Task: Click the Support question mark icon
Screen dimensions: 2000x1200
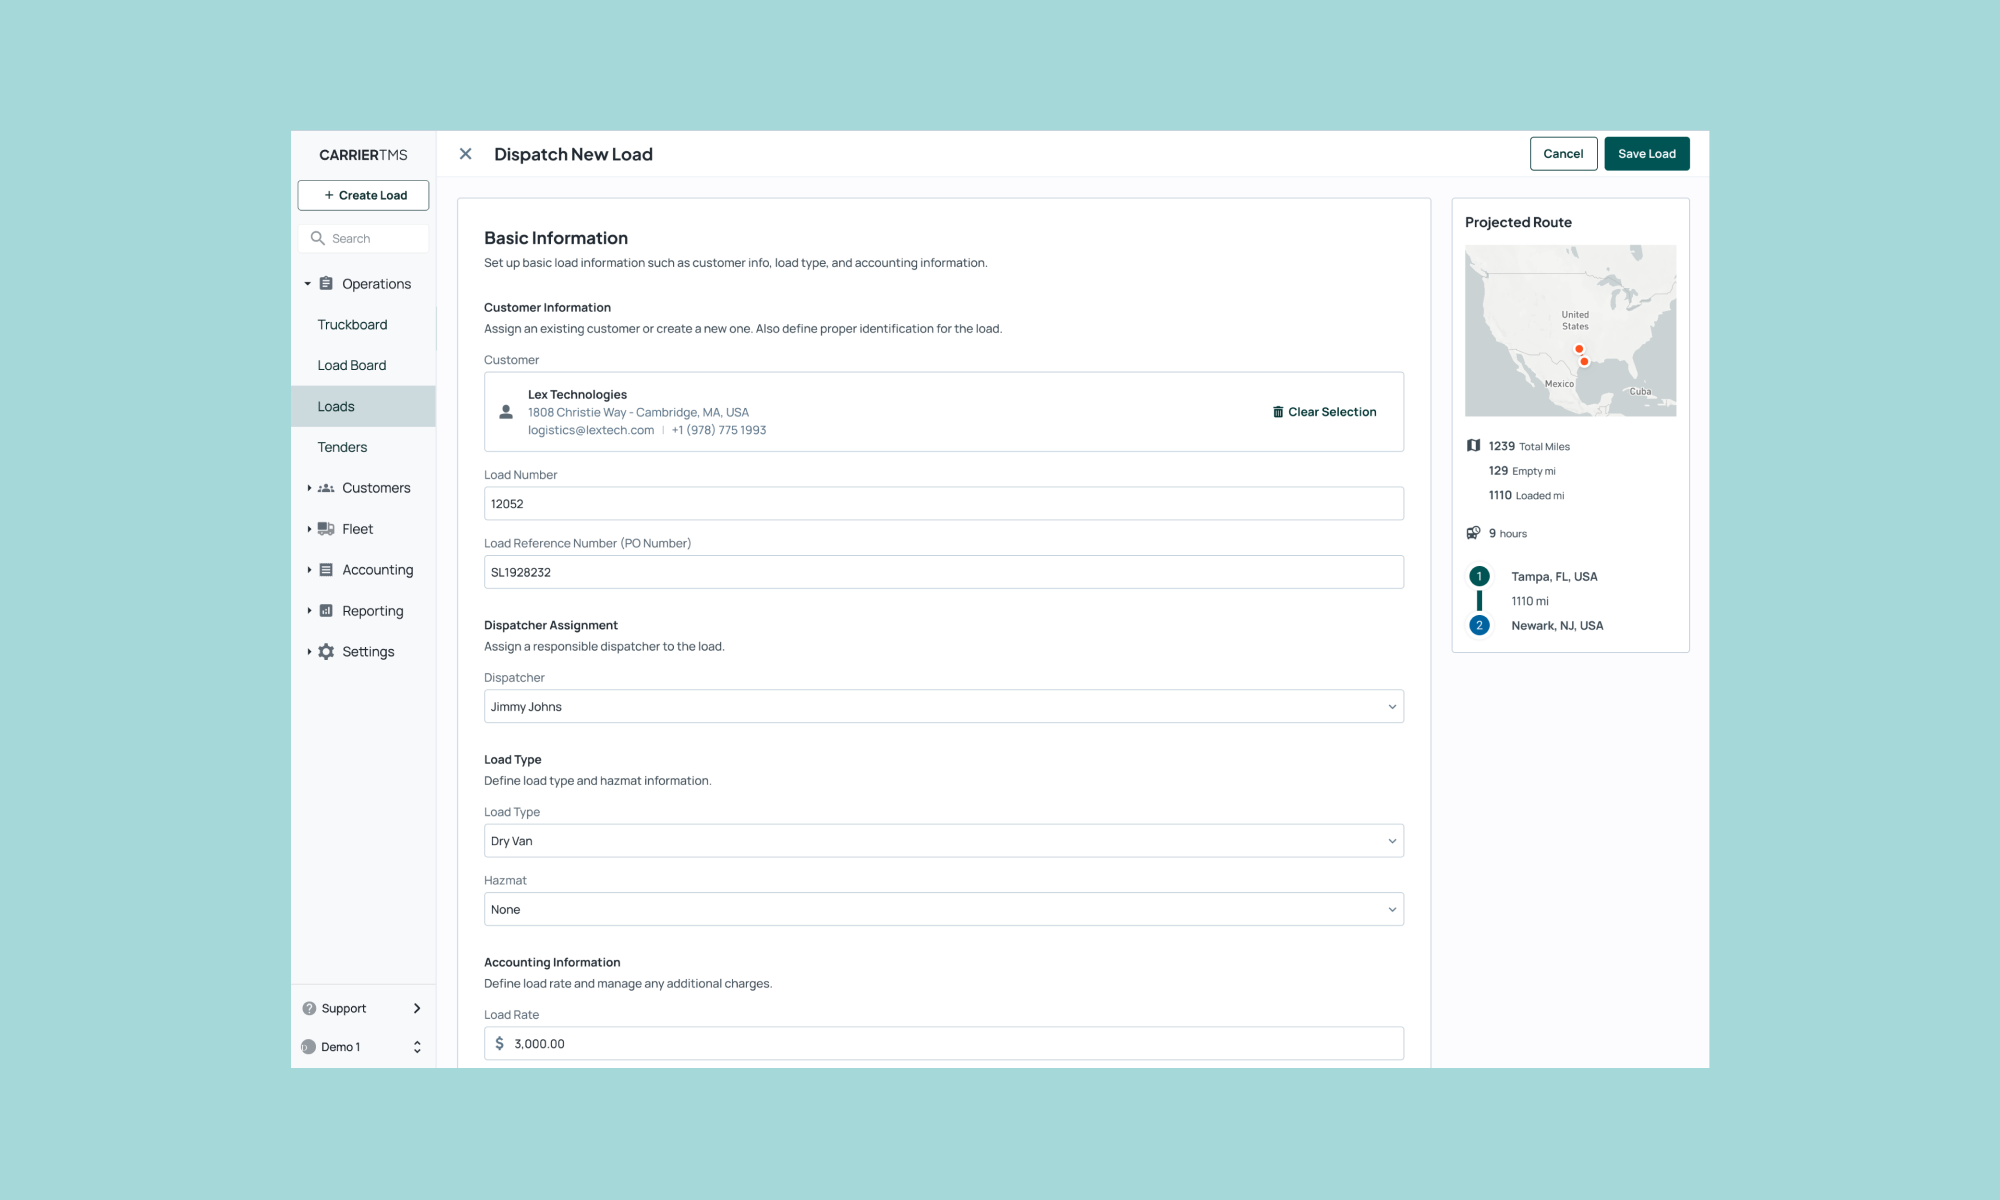Action: point(309,1008)
